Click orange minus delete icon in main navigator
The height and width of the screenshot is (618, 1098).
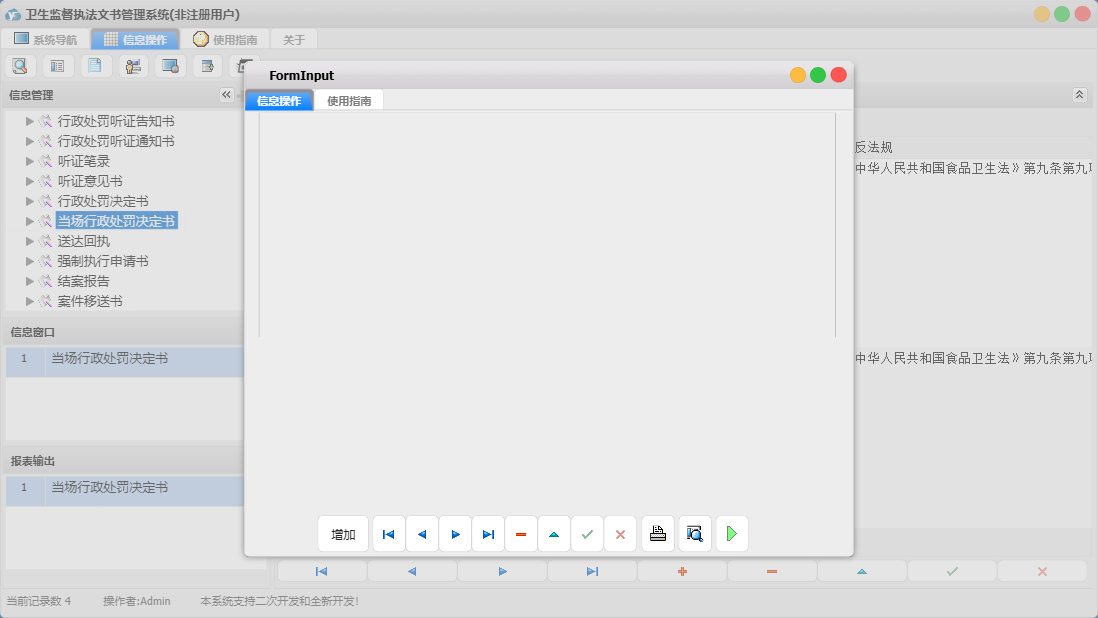772,571
